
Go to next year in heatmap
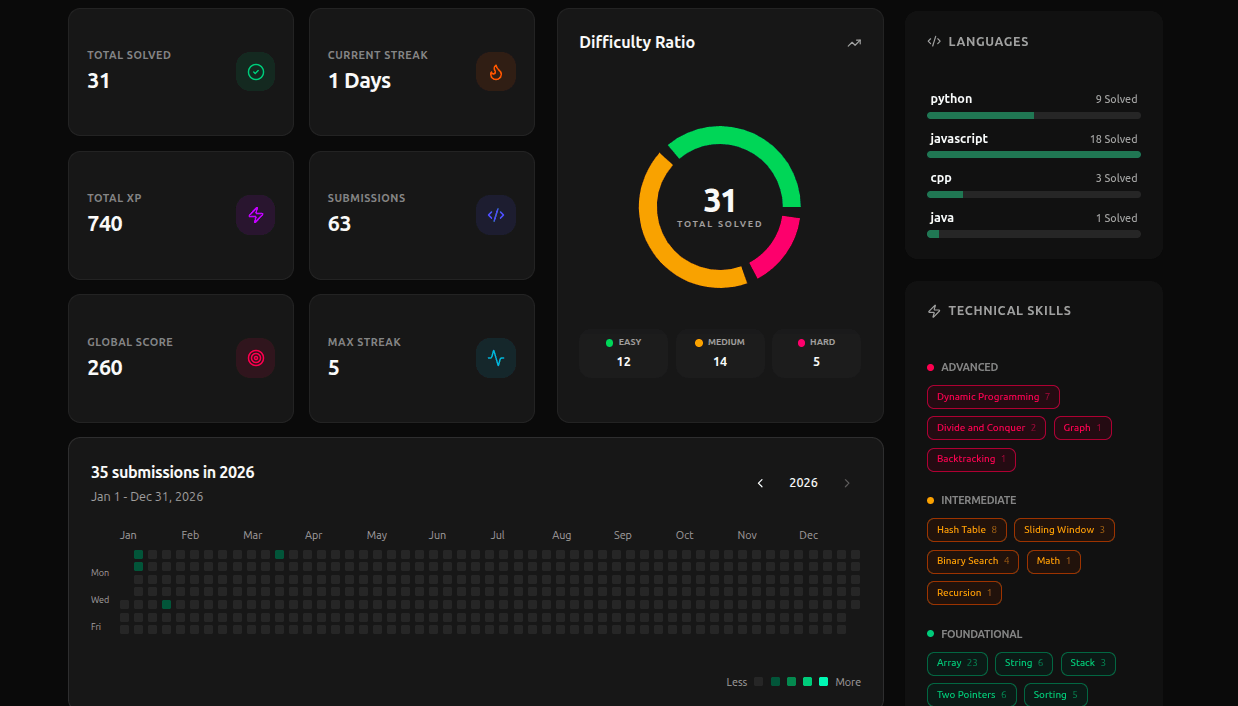847,483
